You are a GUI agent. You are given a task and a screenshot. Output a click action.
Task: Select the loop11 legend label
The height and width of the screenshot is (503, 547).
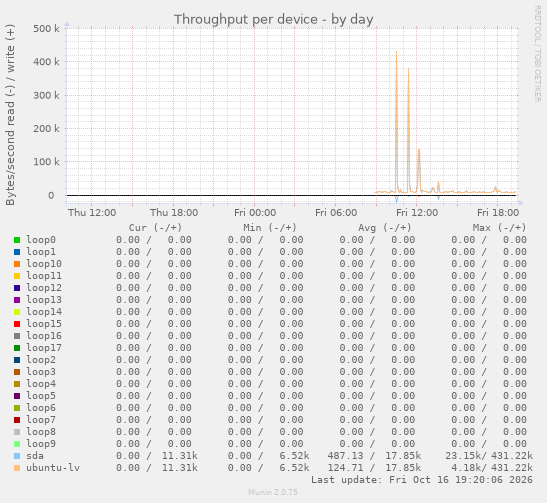tap(44, 276)
